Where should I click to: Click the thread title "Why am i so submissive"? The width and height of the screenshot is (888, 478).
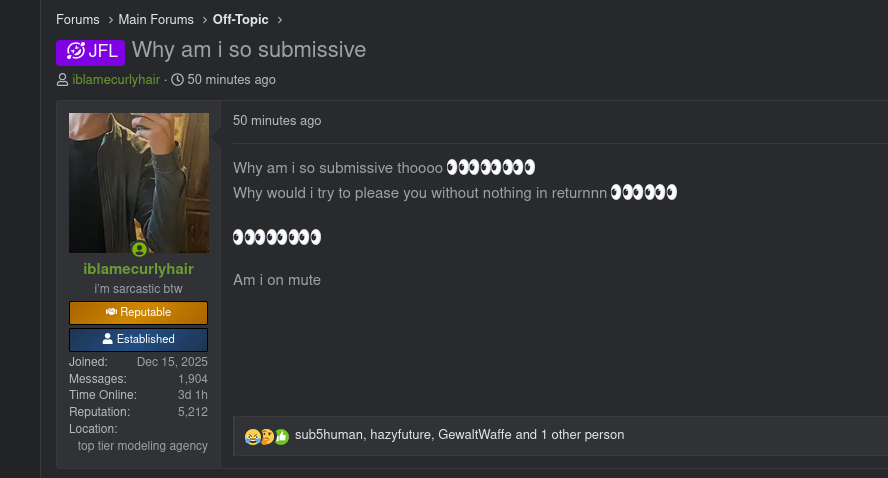click(x=249, y=50)
